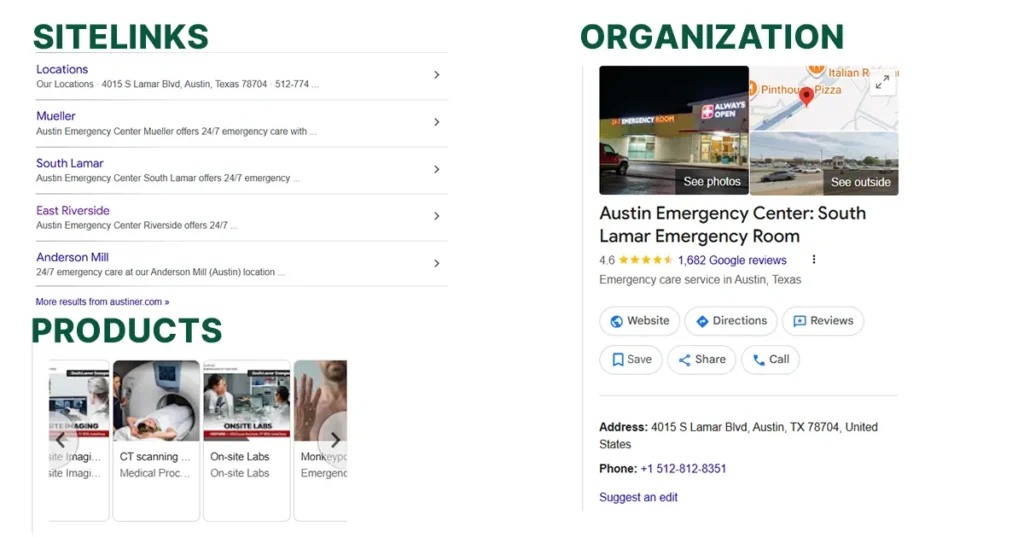
Task: Click the Share button
Action: pyautogui.click(x=701, y=360)
